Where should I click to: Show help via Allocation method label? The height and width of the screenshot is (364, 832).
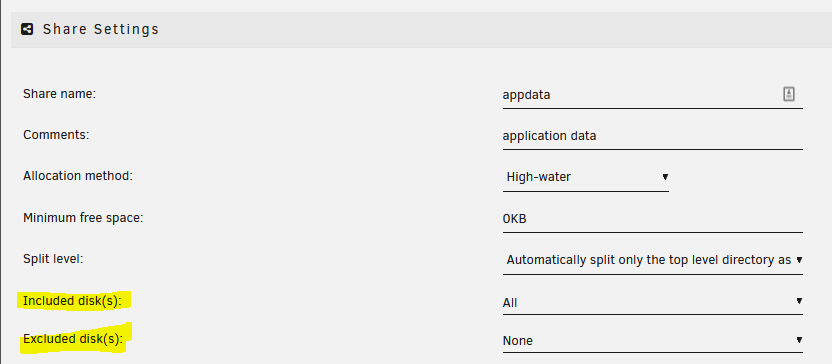tap(78, 176)
